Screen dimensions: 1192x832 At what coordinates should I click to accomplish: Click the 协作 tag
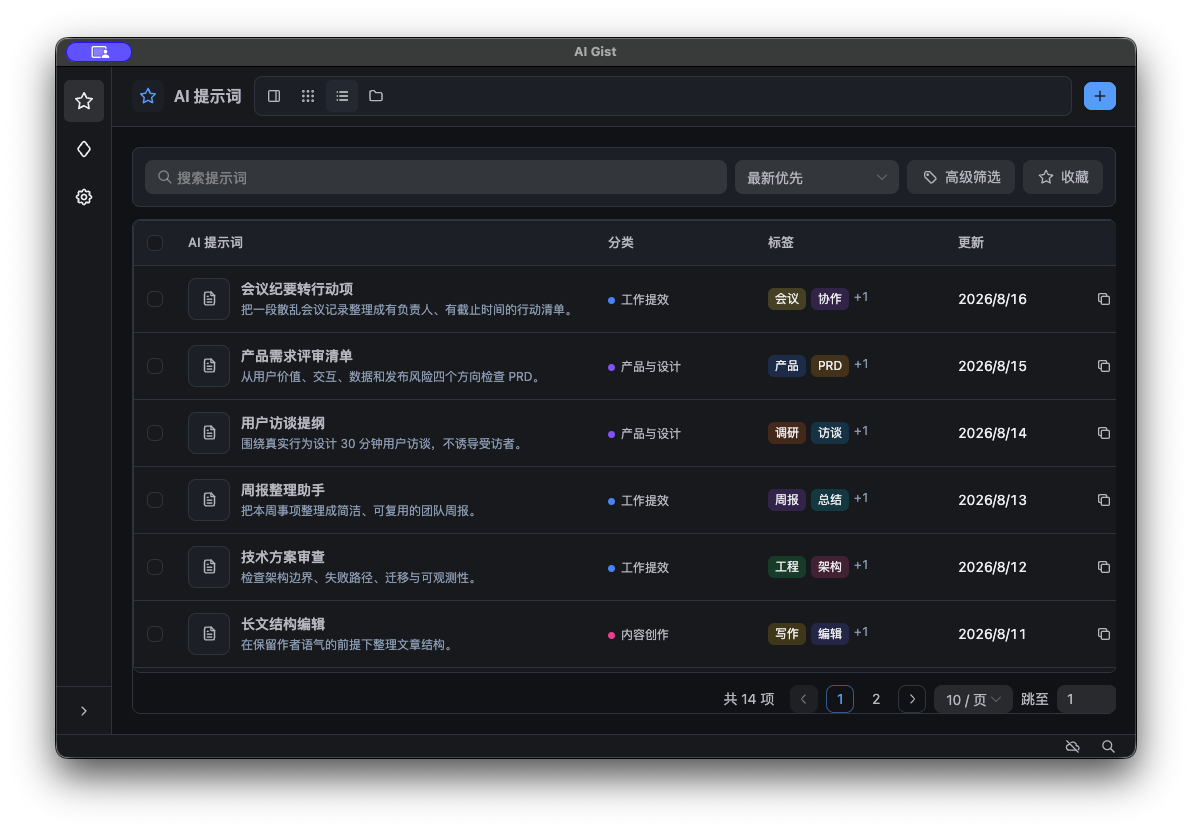(829, 299)
